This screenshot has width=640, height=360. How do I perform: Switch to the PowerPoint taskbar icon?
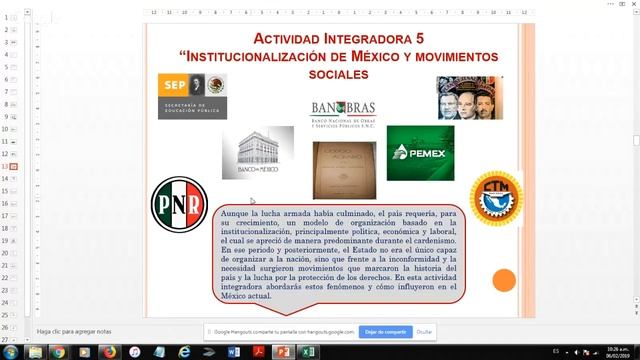[283, 352]
